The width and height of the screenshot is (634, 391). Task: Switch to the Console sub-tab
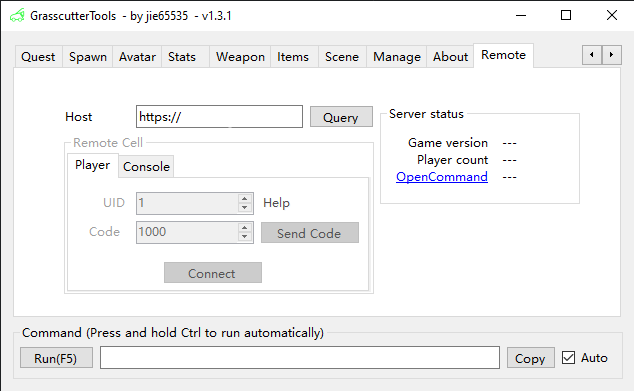coord(146,167)
